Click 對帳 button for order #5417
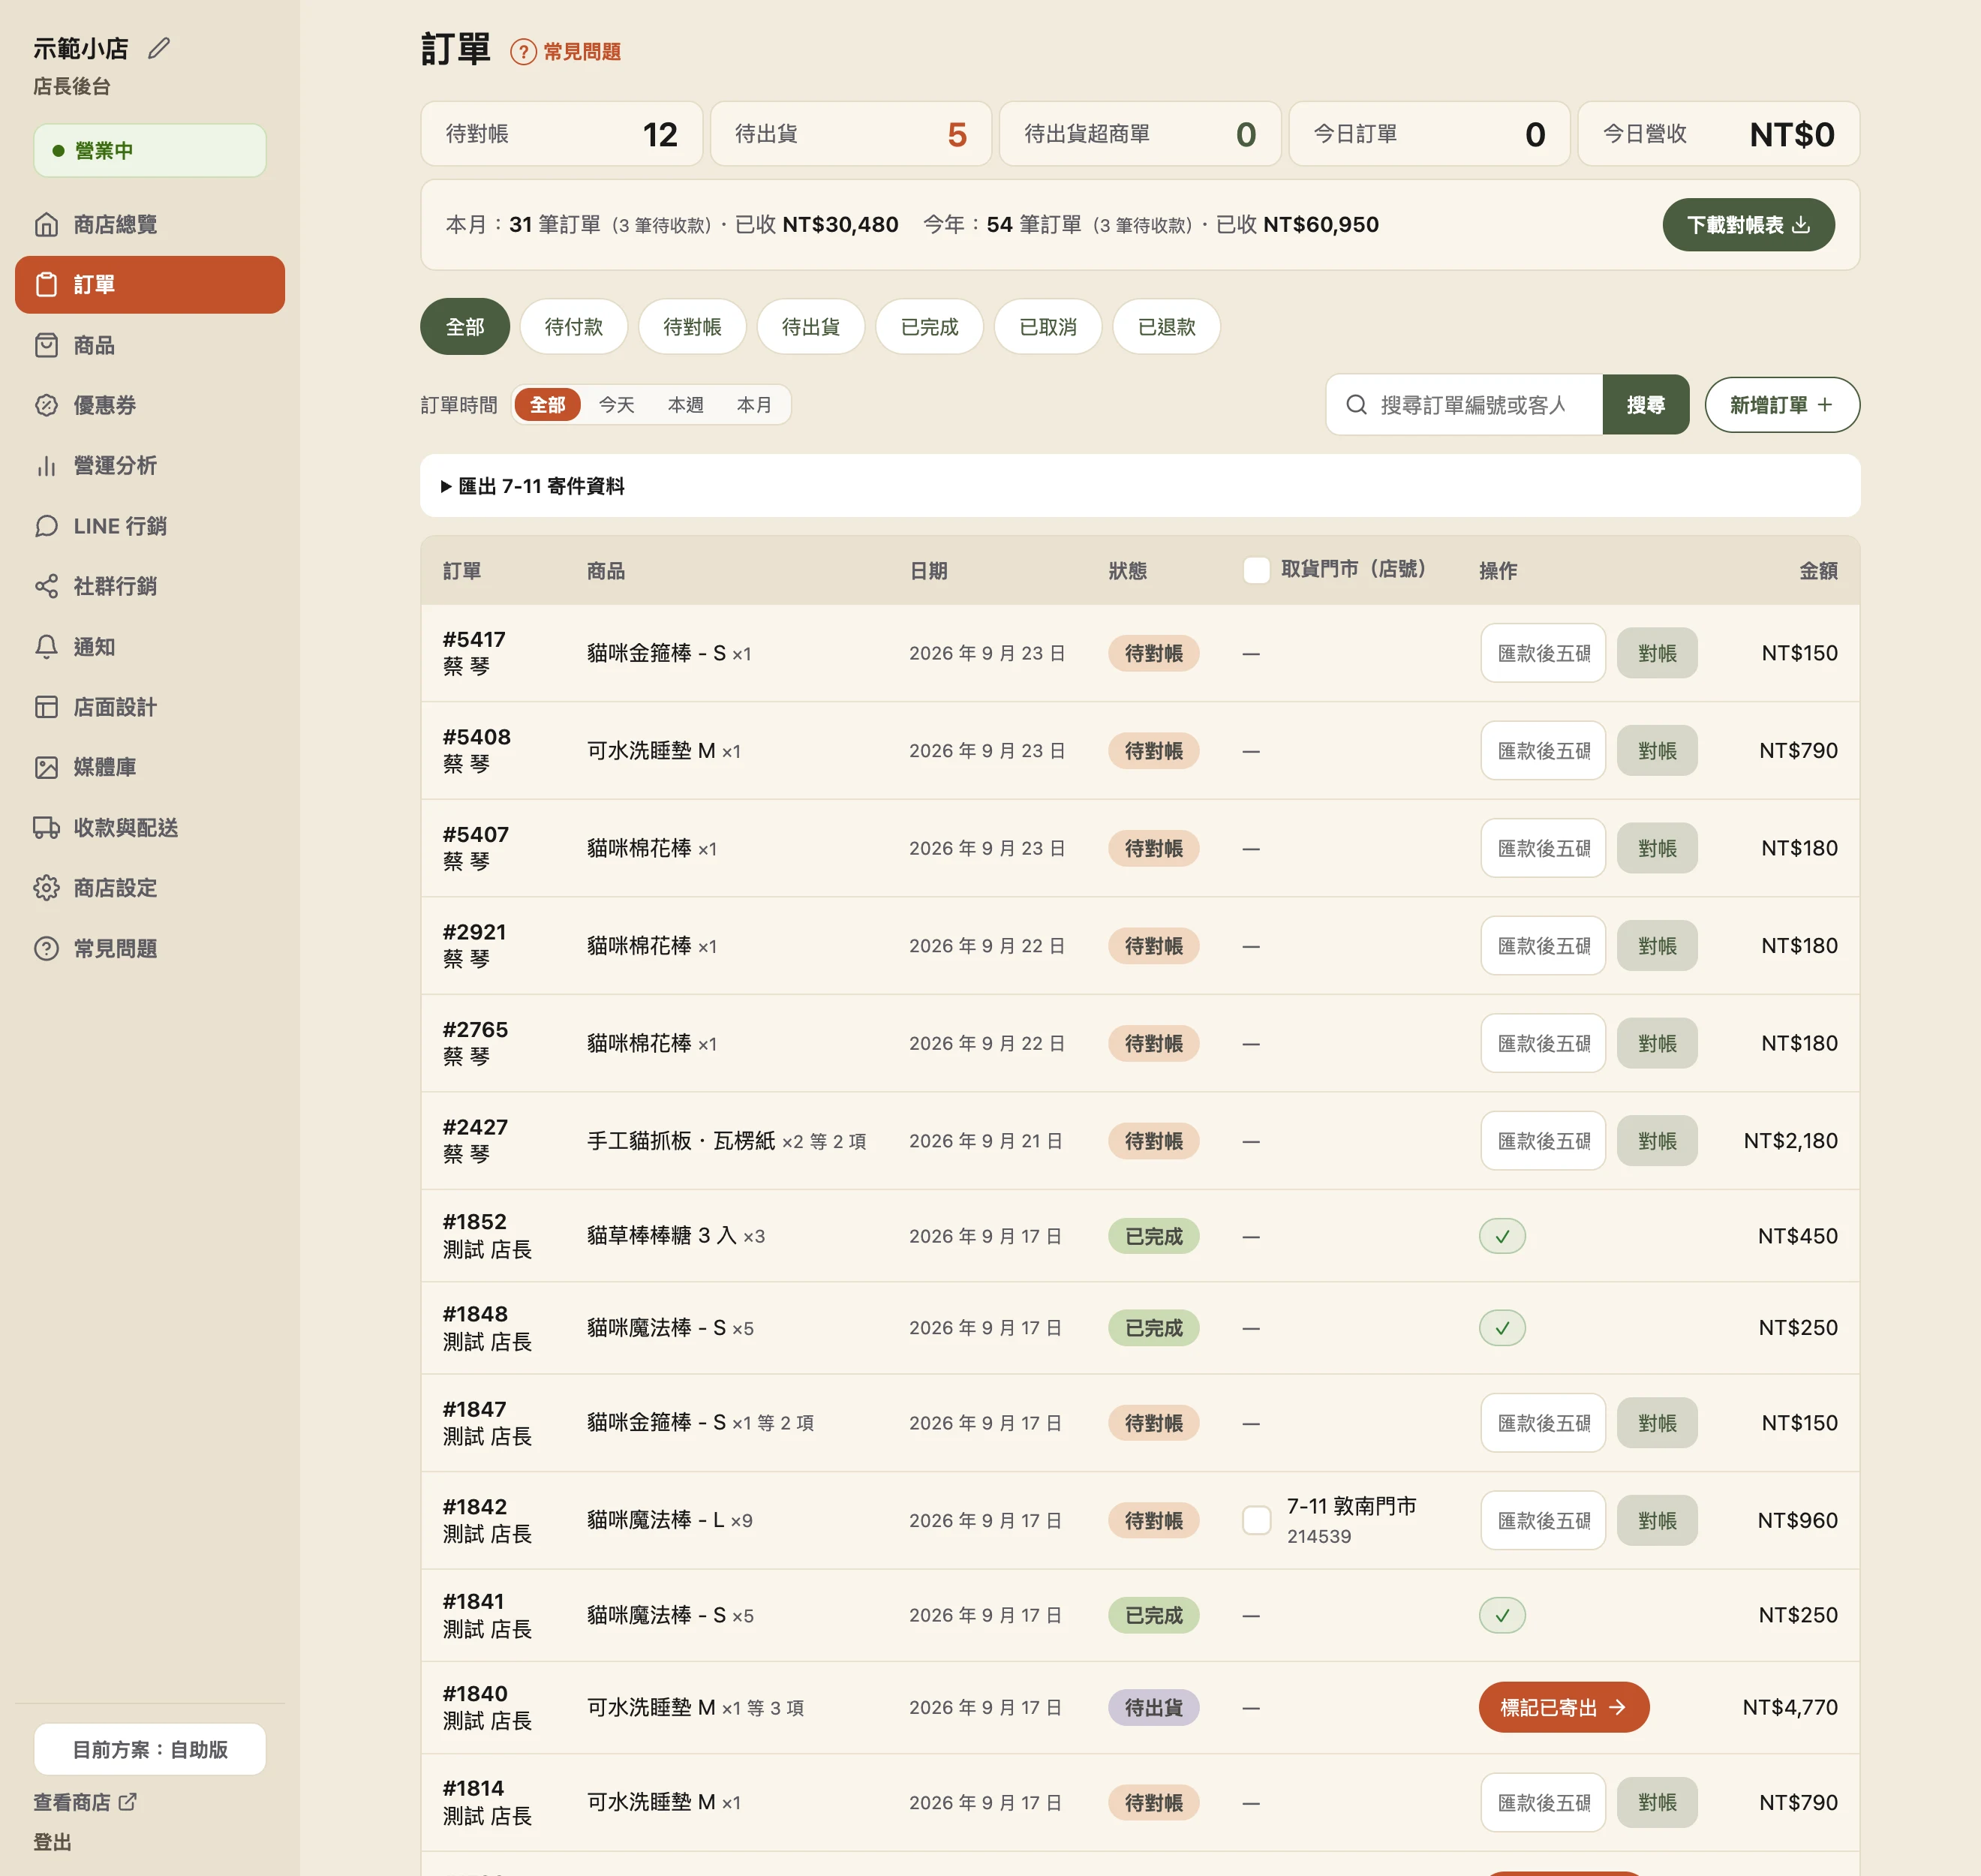Image resolution: width=1981 pixels, height=1876 pixels. click(1657, 653)
